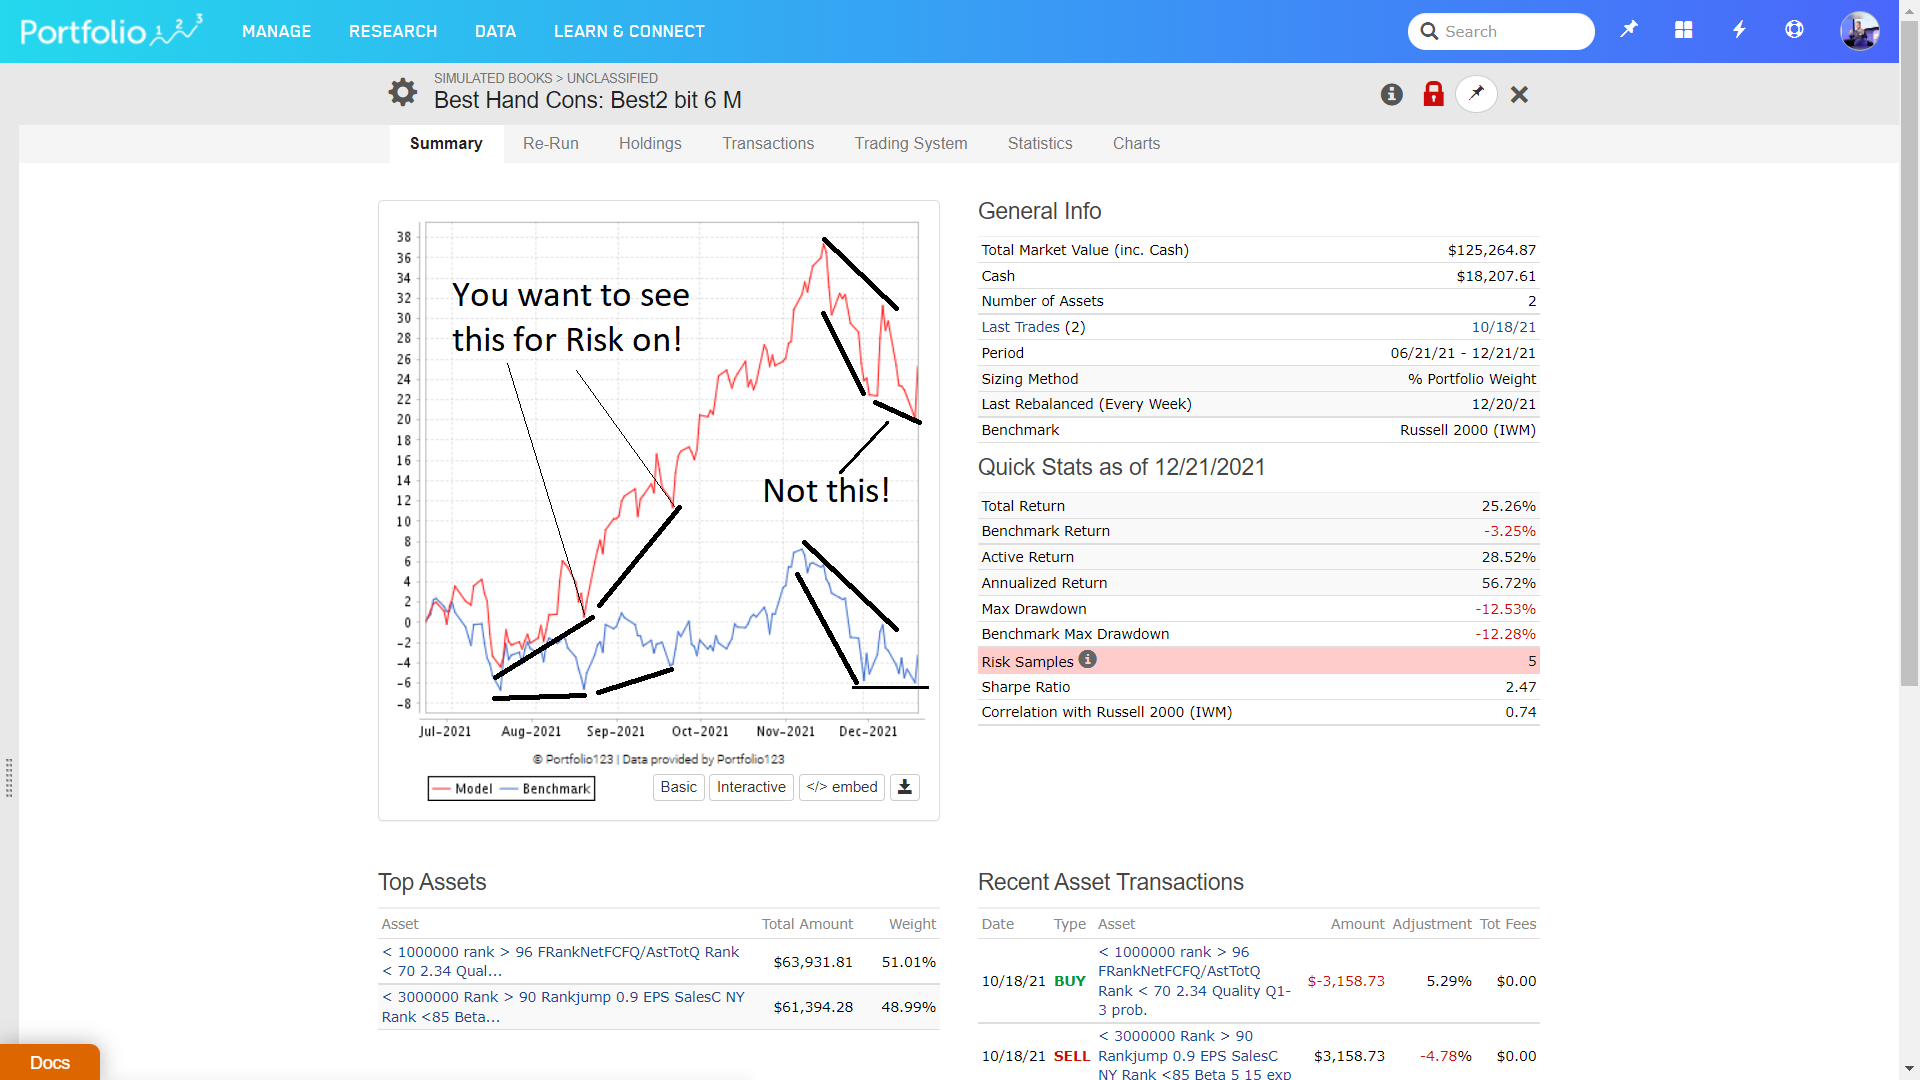Click the info icon near the lock
Viewport: 1920px width, 1080px height.
point(1391,94)
